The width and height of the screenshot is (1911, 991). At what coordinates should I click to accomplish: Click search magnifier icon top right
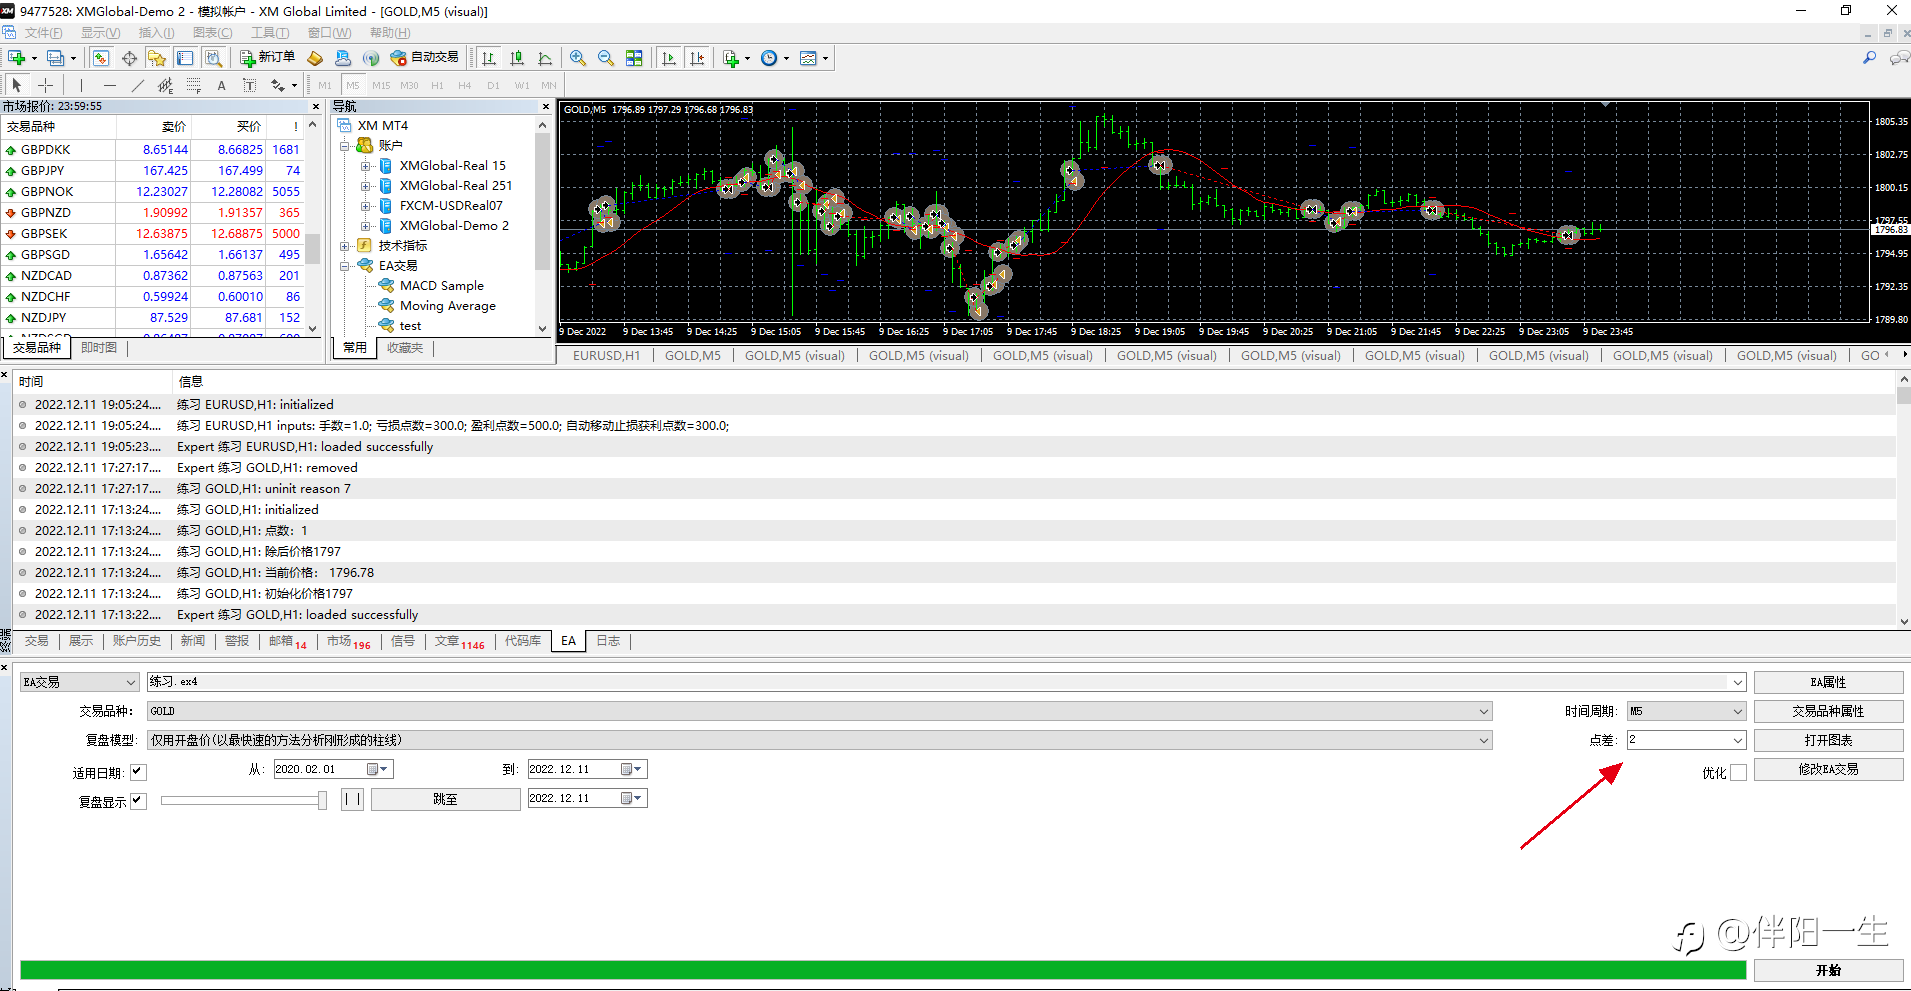1869,58
